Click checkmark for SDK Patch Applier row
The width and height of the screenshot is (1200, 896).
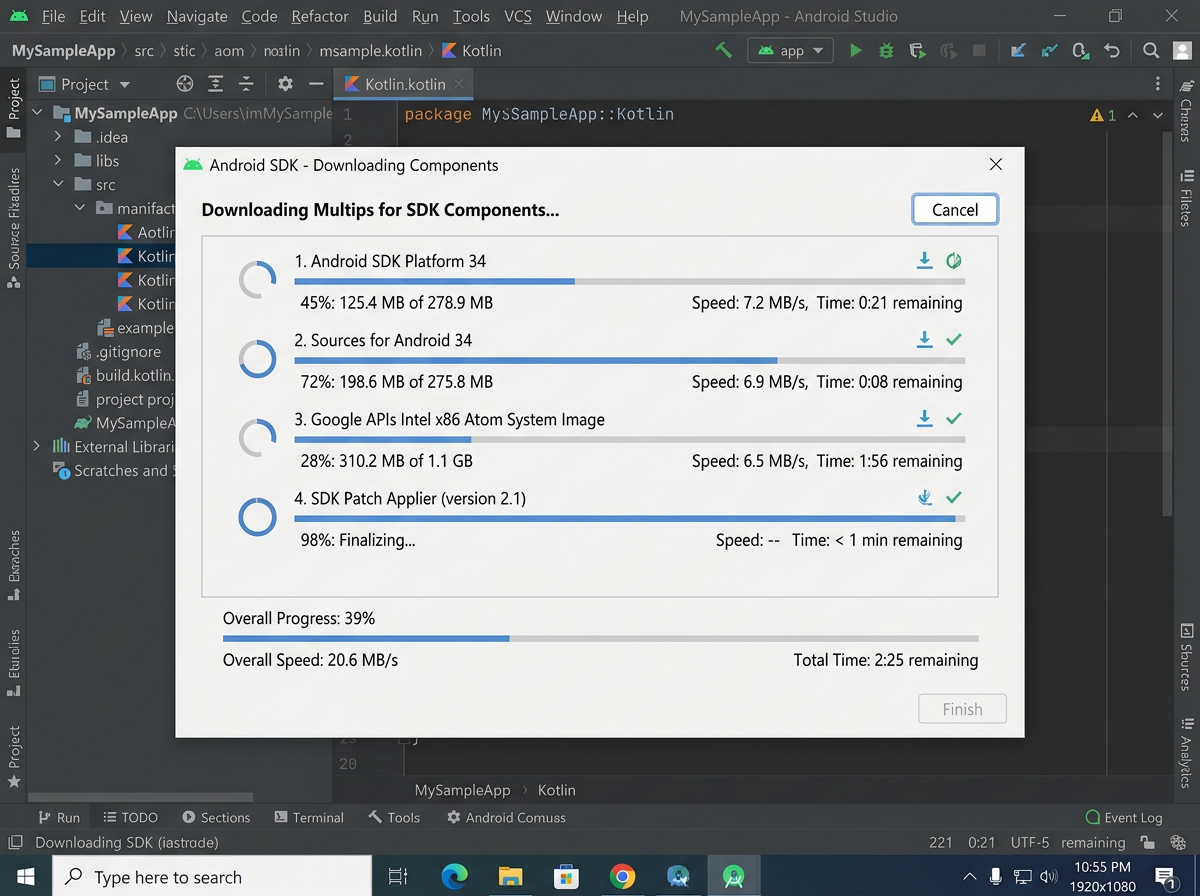954,497
